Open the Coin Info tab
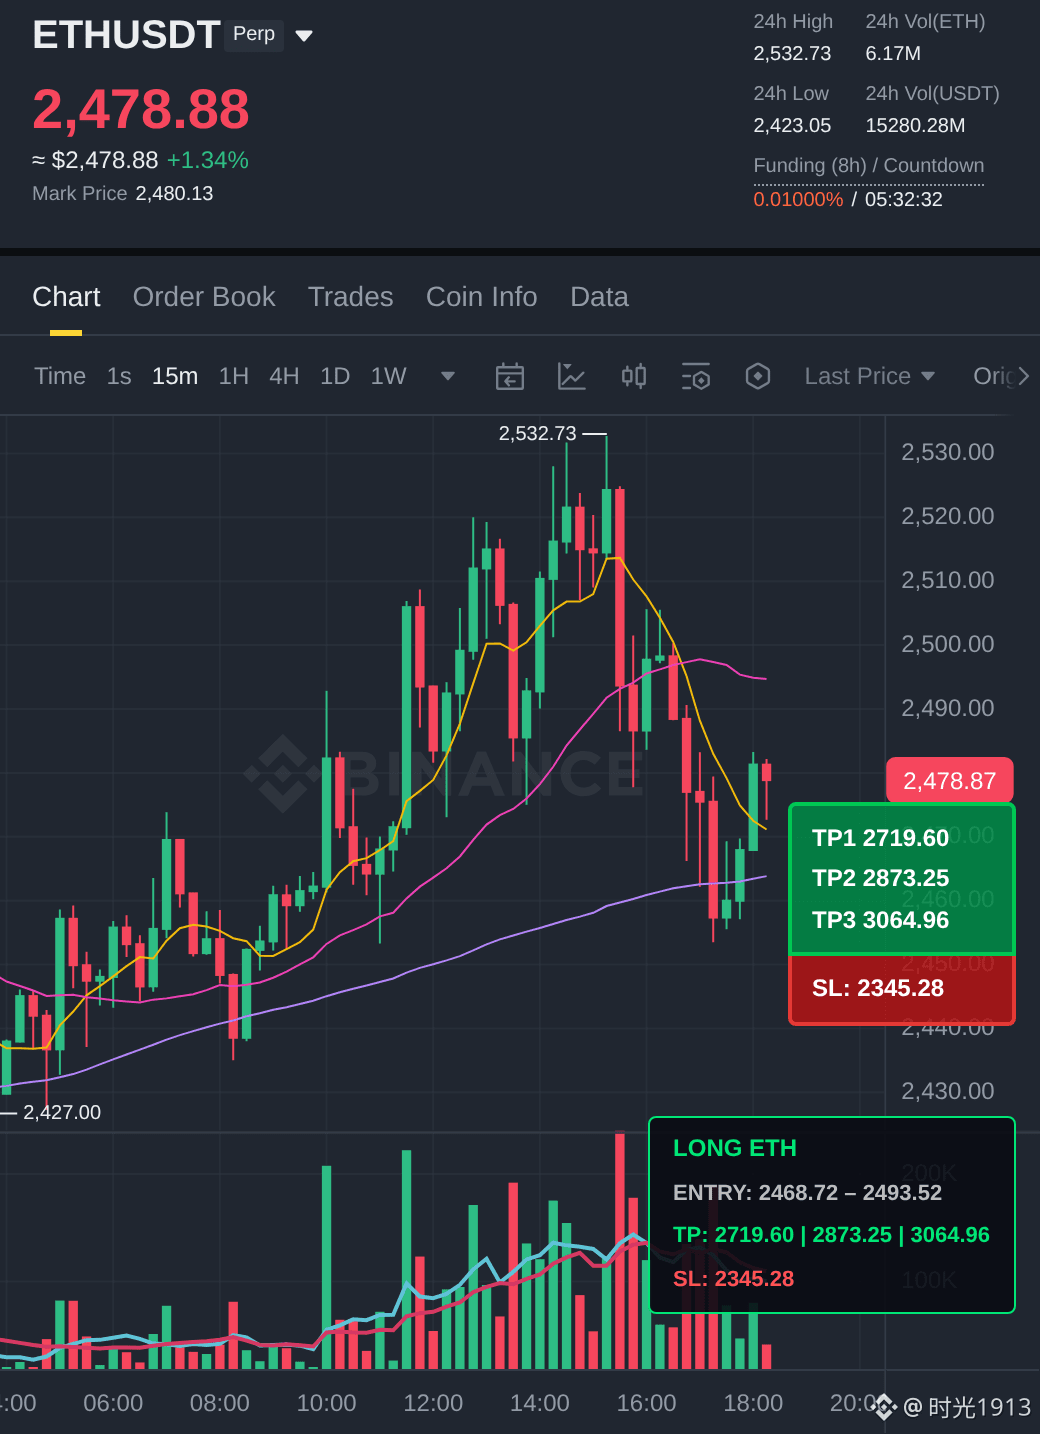1040x1434 pixels. pos(482,297)
